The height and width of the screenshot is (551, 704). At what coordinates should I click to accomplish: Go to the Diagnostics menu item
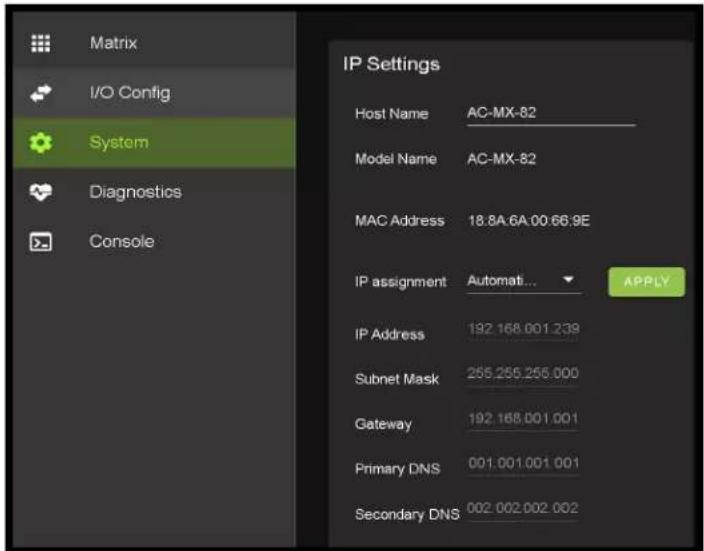click(x=154, y=192)
